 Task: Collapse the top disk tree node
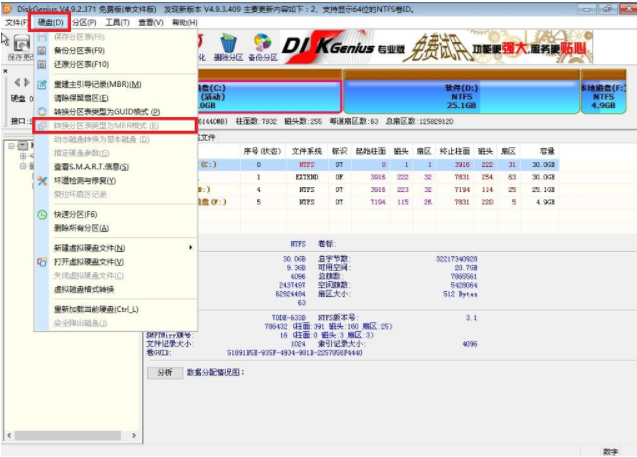tap(11, 146)
